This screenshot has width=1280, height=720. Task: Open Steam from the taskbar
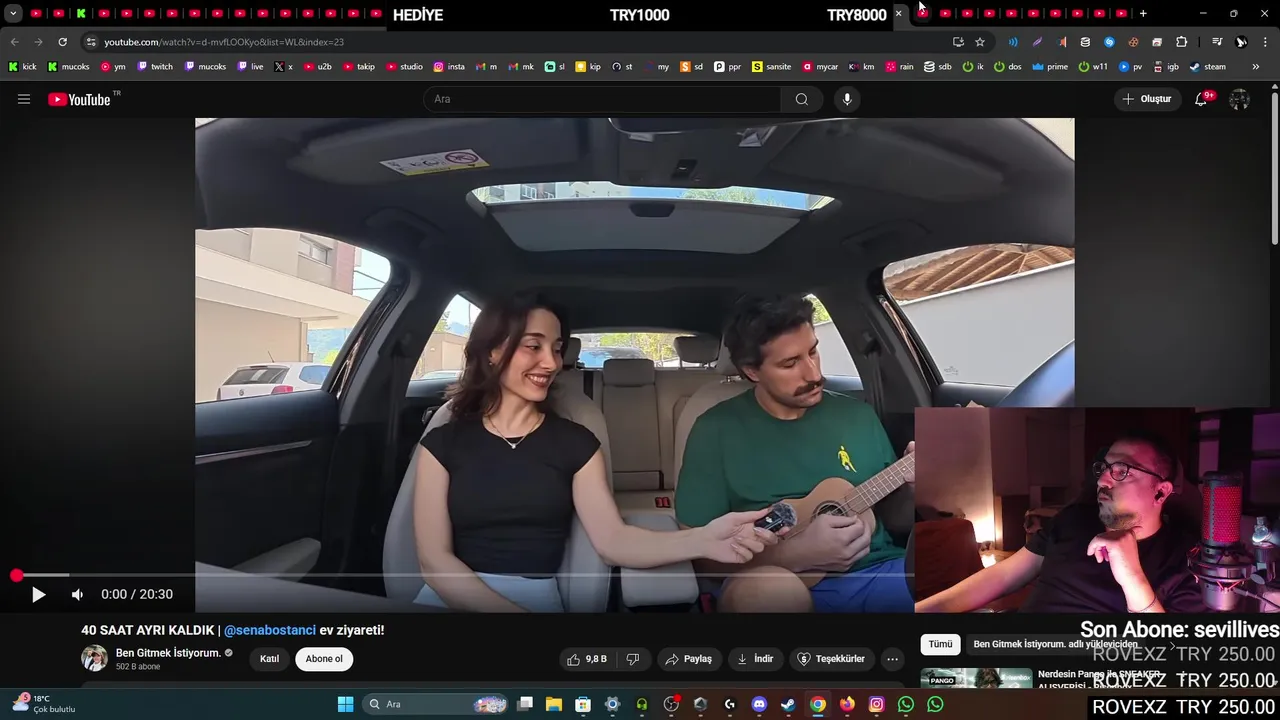tap(788, 704)
